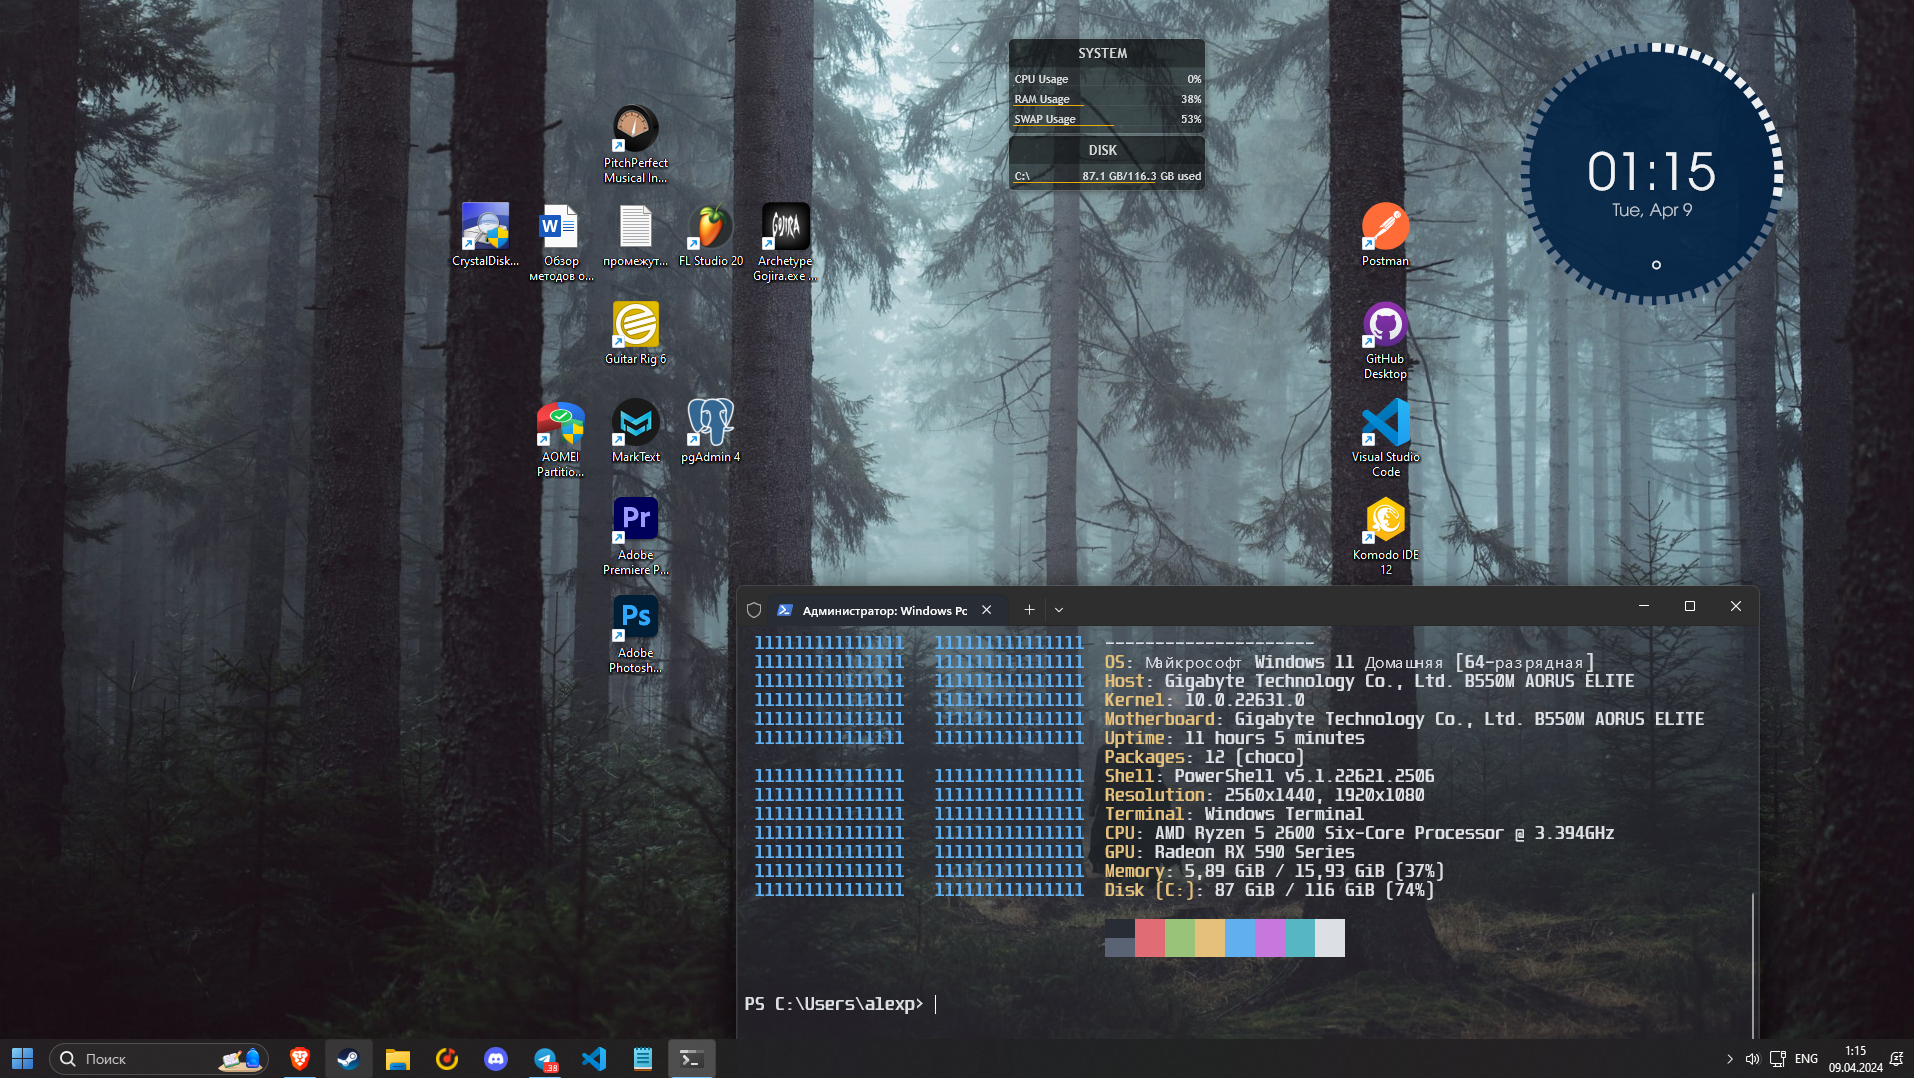Click the Windows Terminal taskbar icon

pyautogui.click(x=691, y=1058)
